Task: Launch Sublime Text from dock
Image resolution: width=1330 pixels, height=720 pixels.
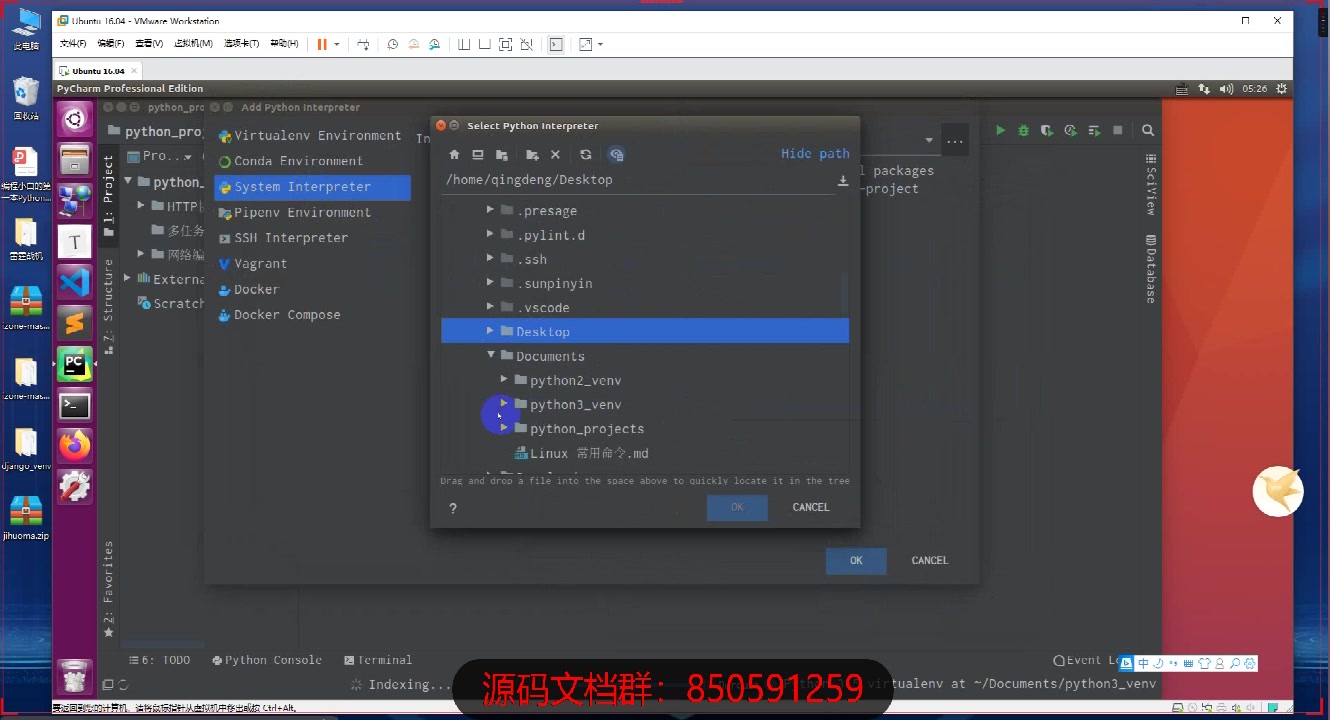Action: (75, 323)
